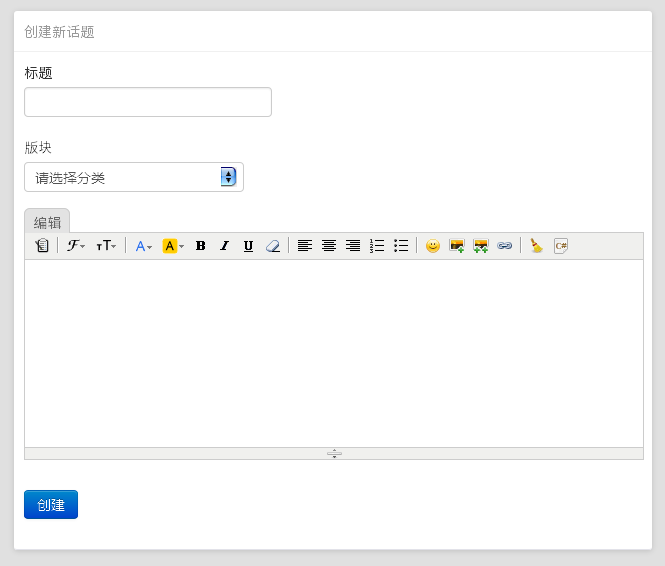
Task: Expand the 请选择分类 category dropdown
Action: tap(134, 177)
